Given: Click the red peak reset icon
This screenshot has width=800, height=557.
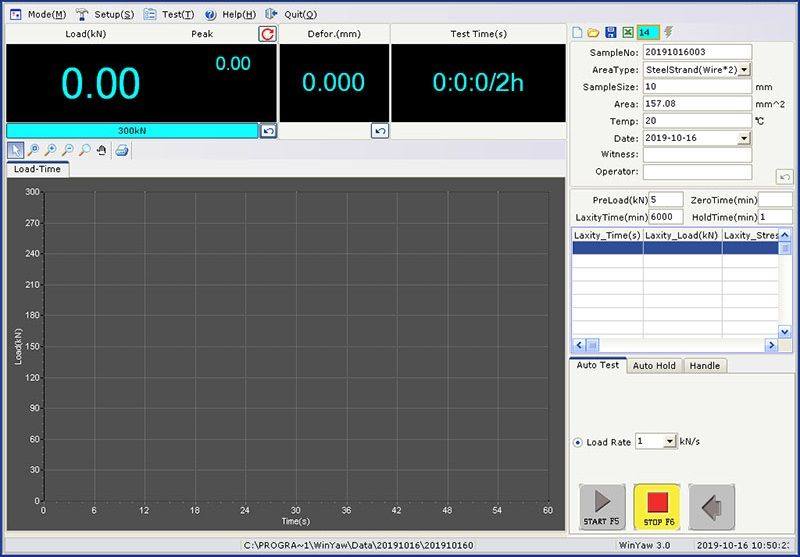Looking at the screenshot, I should pyautogui.click(x=267, y=34).
